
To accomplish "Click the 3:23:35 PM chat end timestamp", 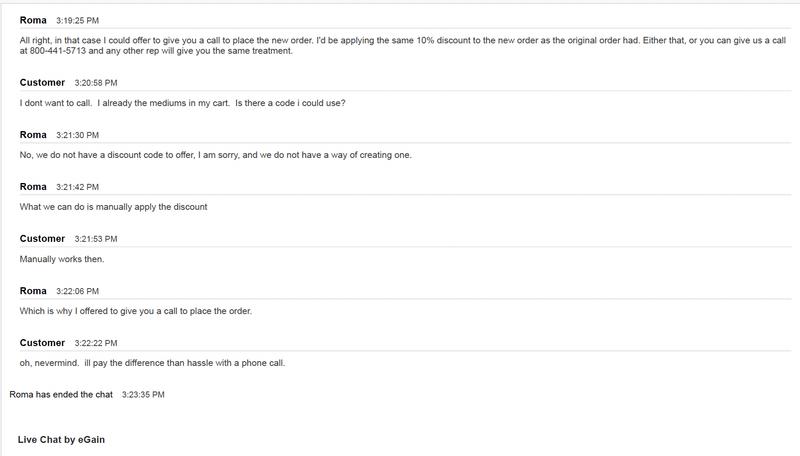I will 143,395.
